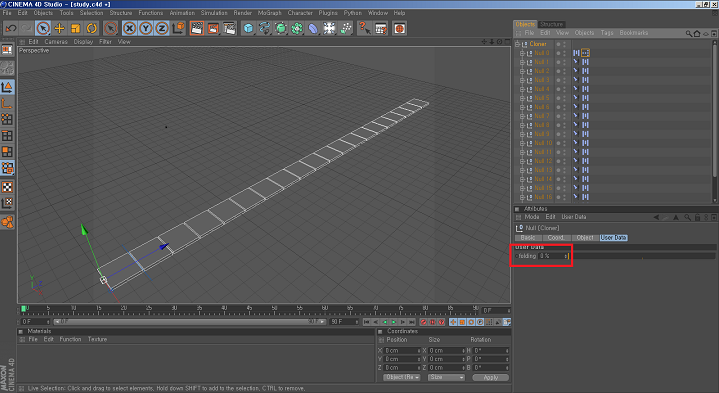Click frame 50 on the timeline ruler
Screen dimensions: 719x393
click(274, 310)
